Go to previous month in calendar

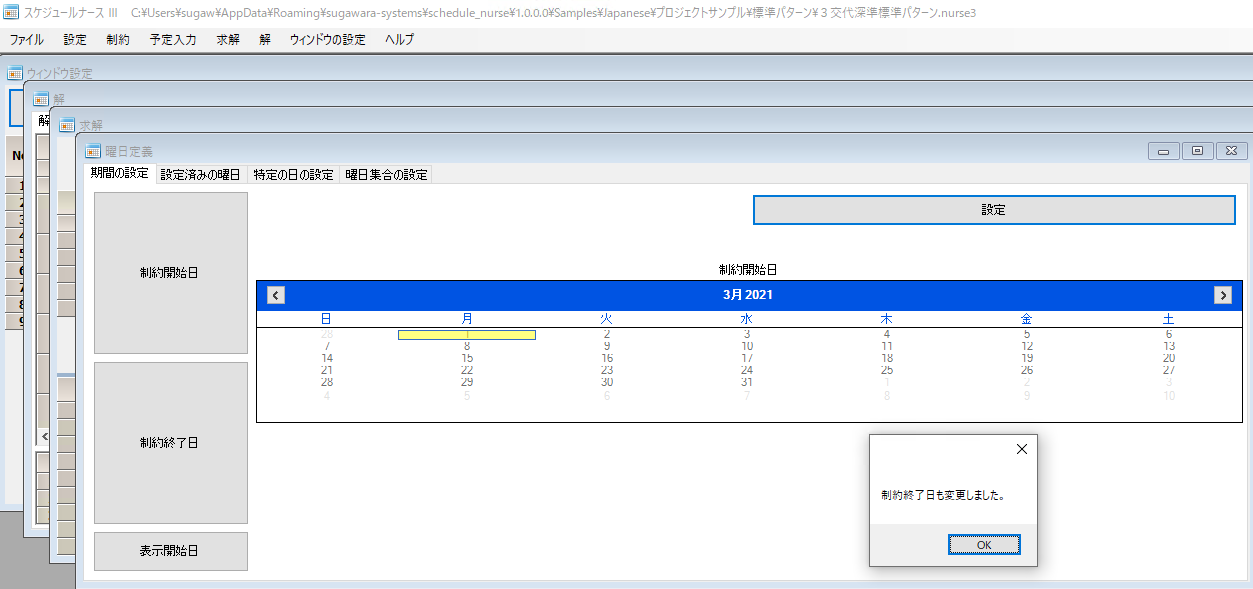tap(277, 295)
